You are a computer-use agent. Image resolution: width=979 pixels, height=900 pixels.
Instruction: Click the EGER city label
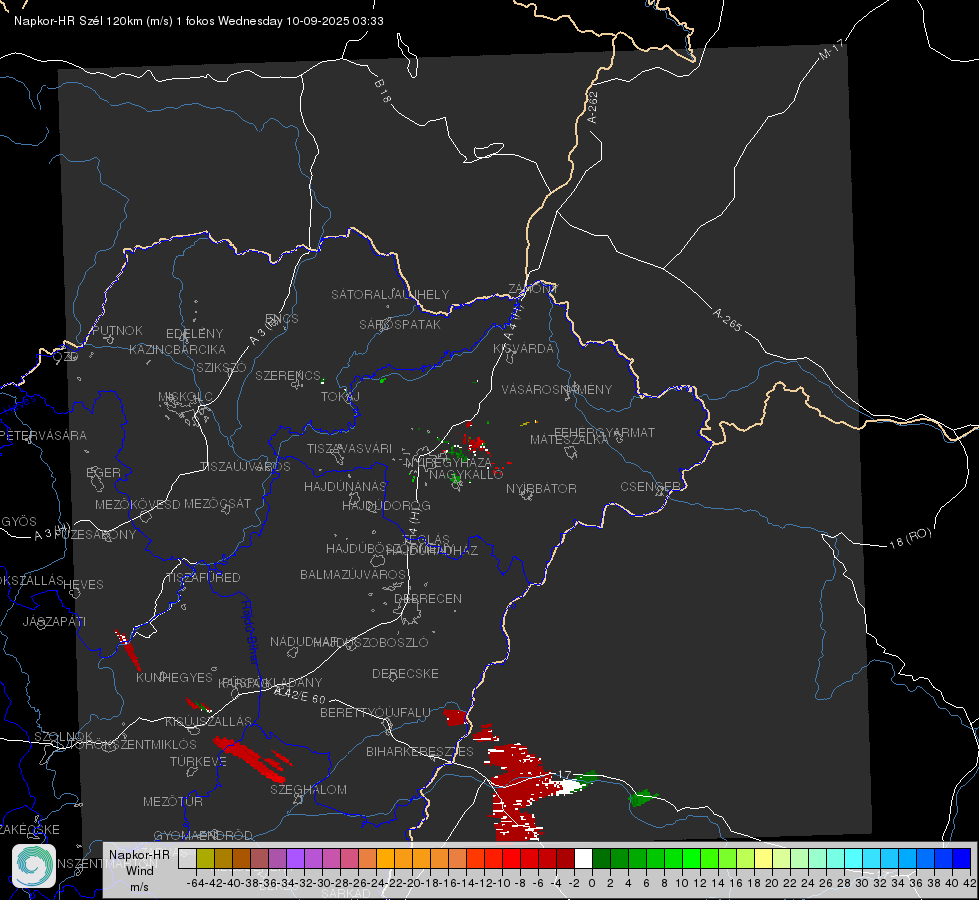point(104,473)
